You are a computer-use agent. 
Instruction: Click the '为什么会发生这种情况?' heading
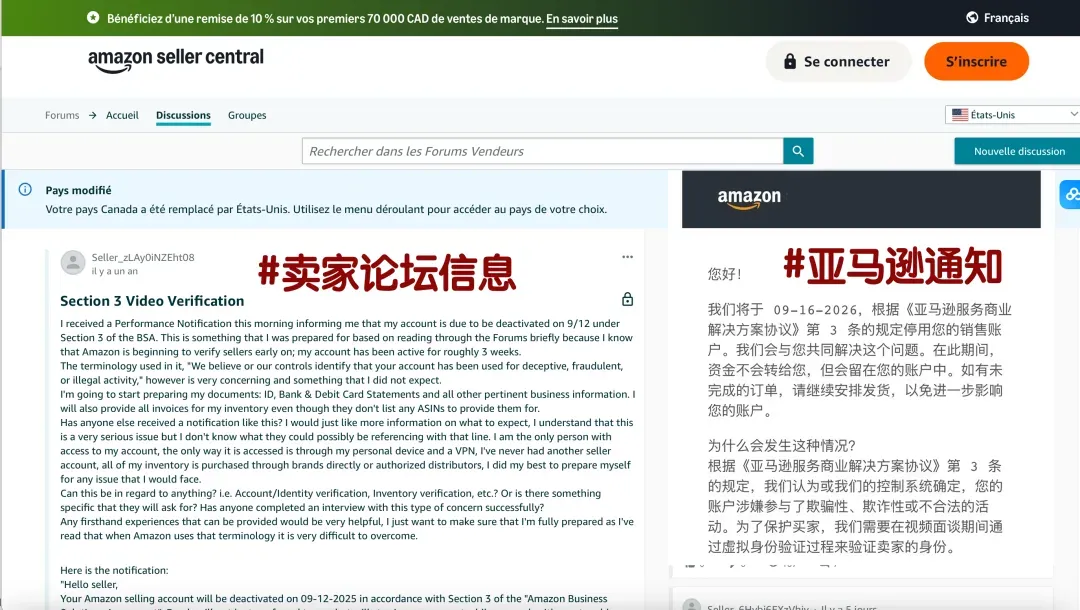[782, 445]
